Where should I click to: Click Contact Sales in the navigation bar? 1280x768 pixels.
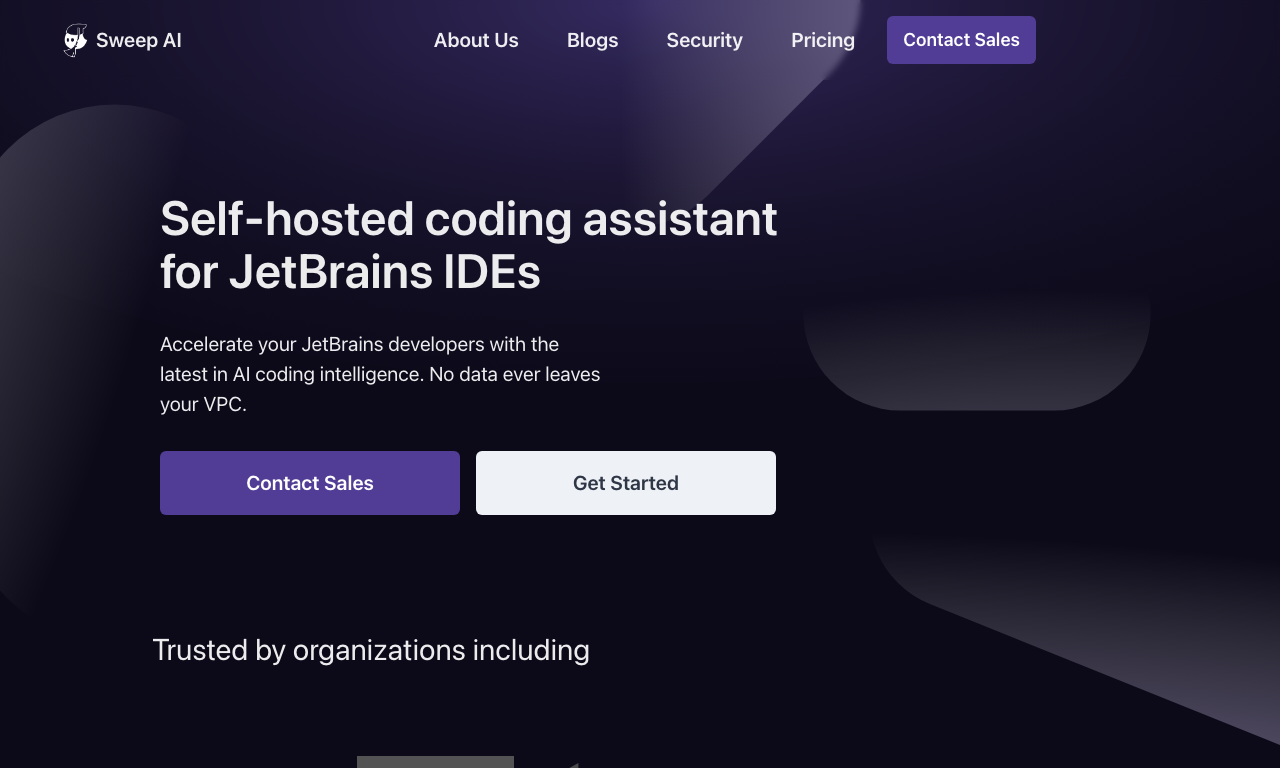[x=961, y=40]
